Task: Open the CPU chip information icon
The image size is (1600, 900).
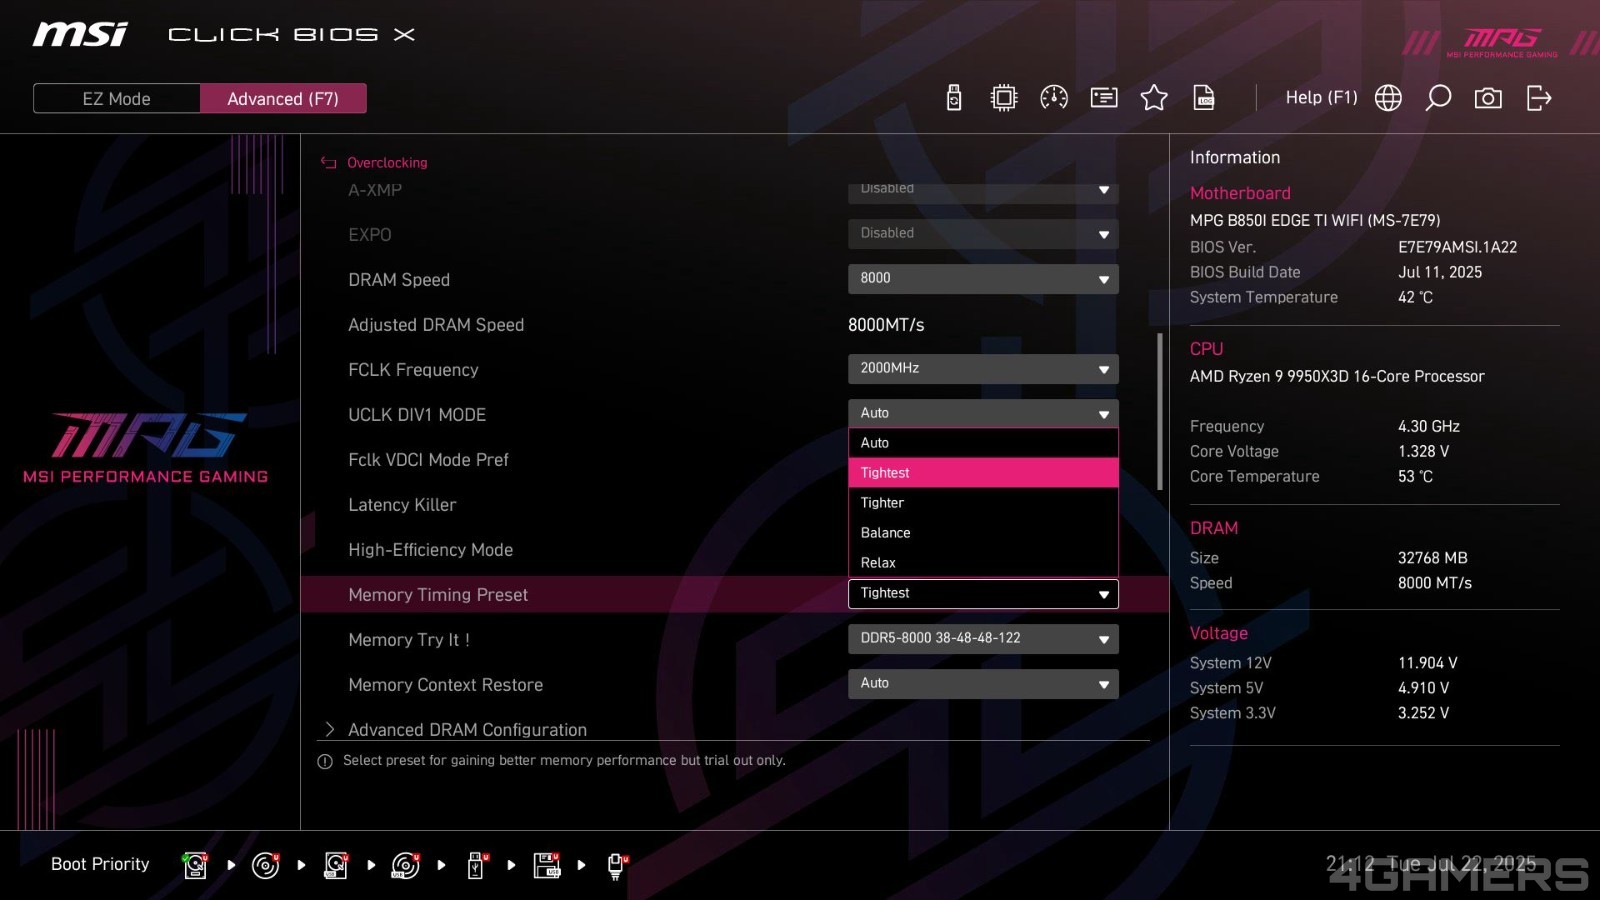Action: [x=1004, y=97]
